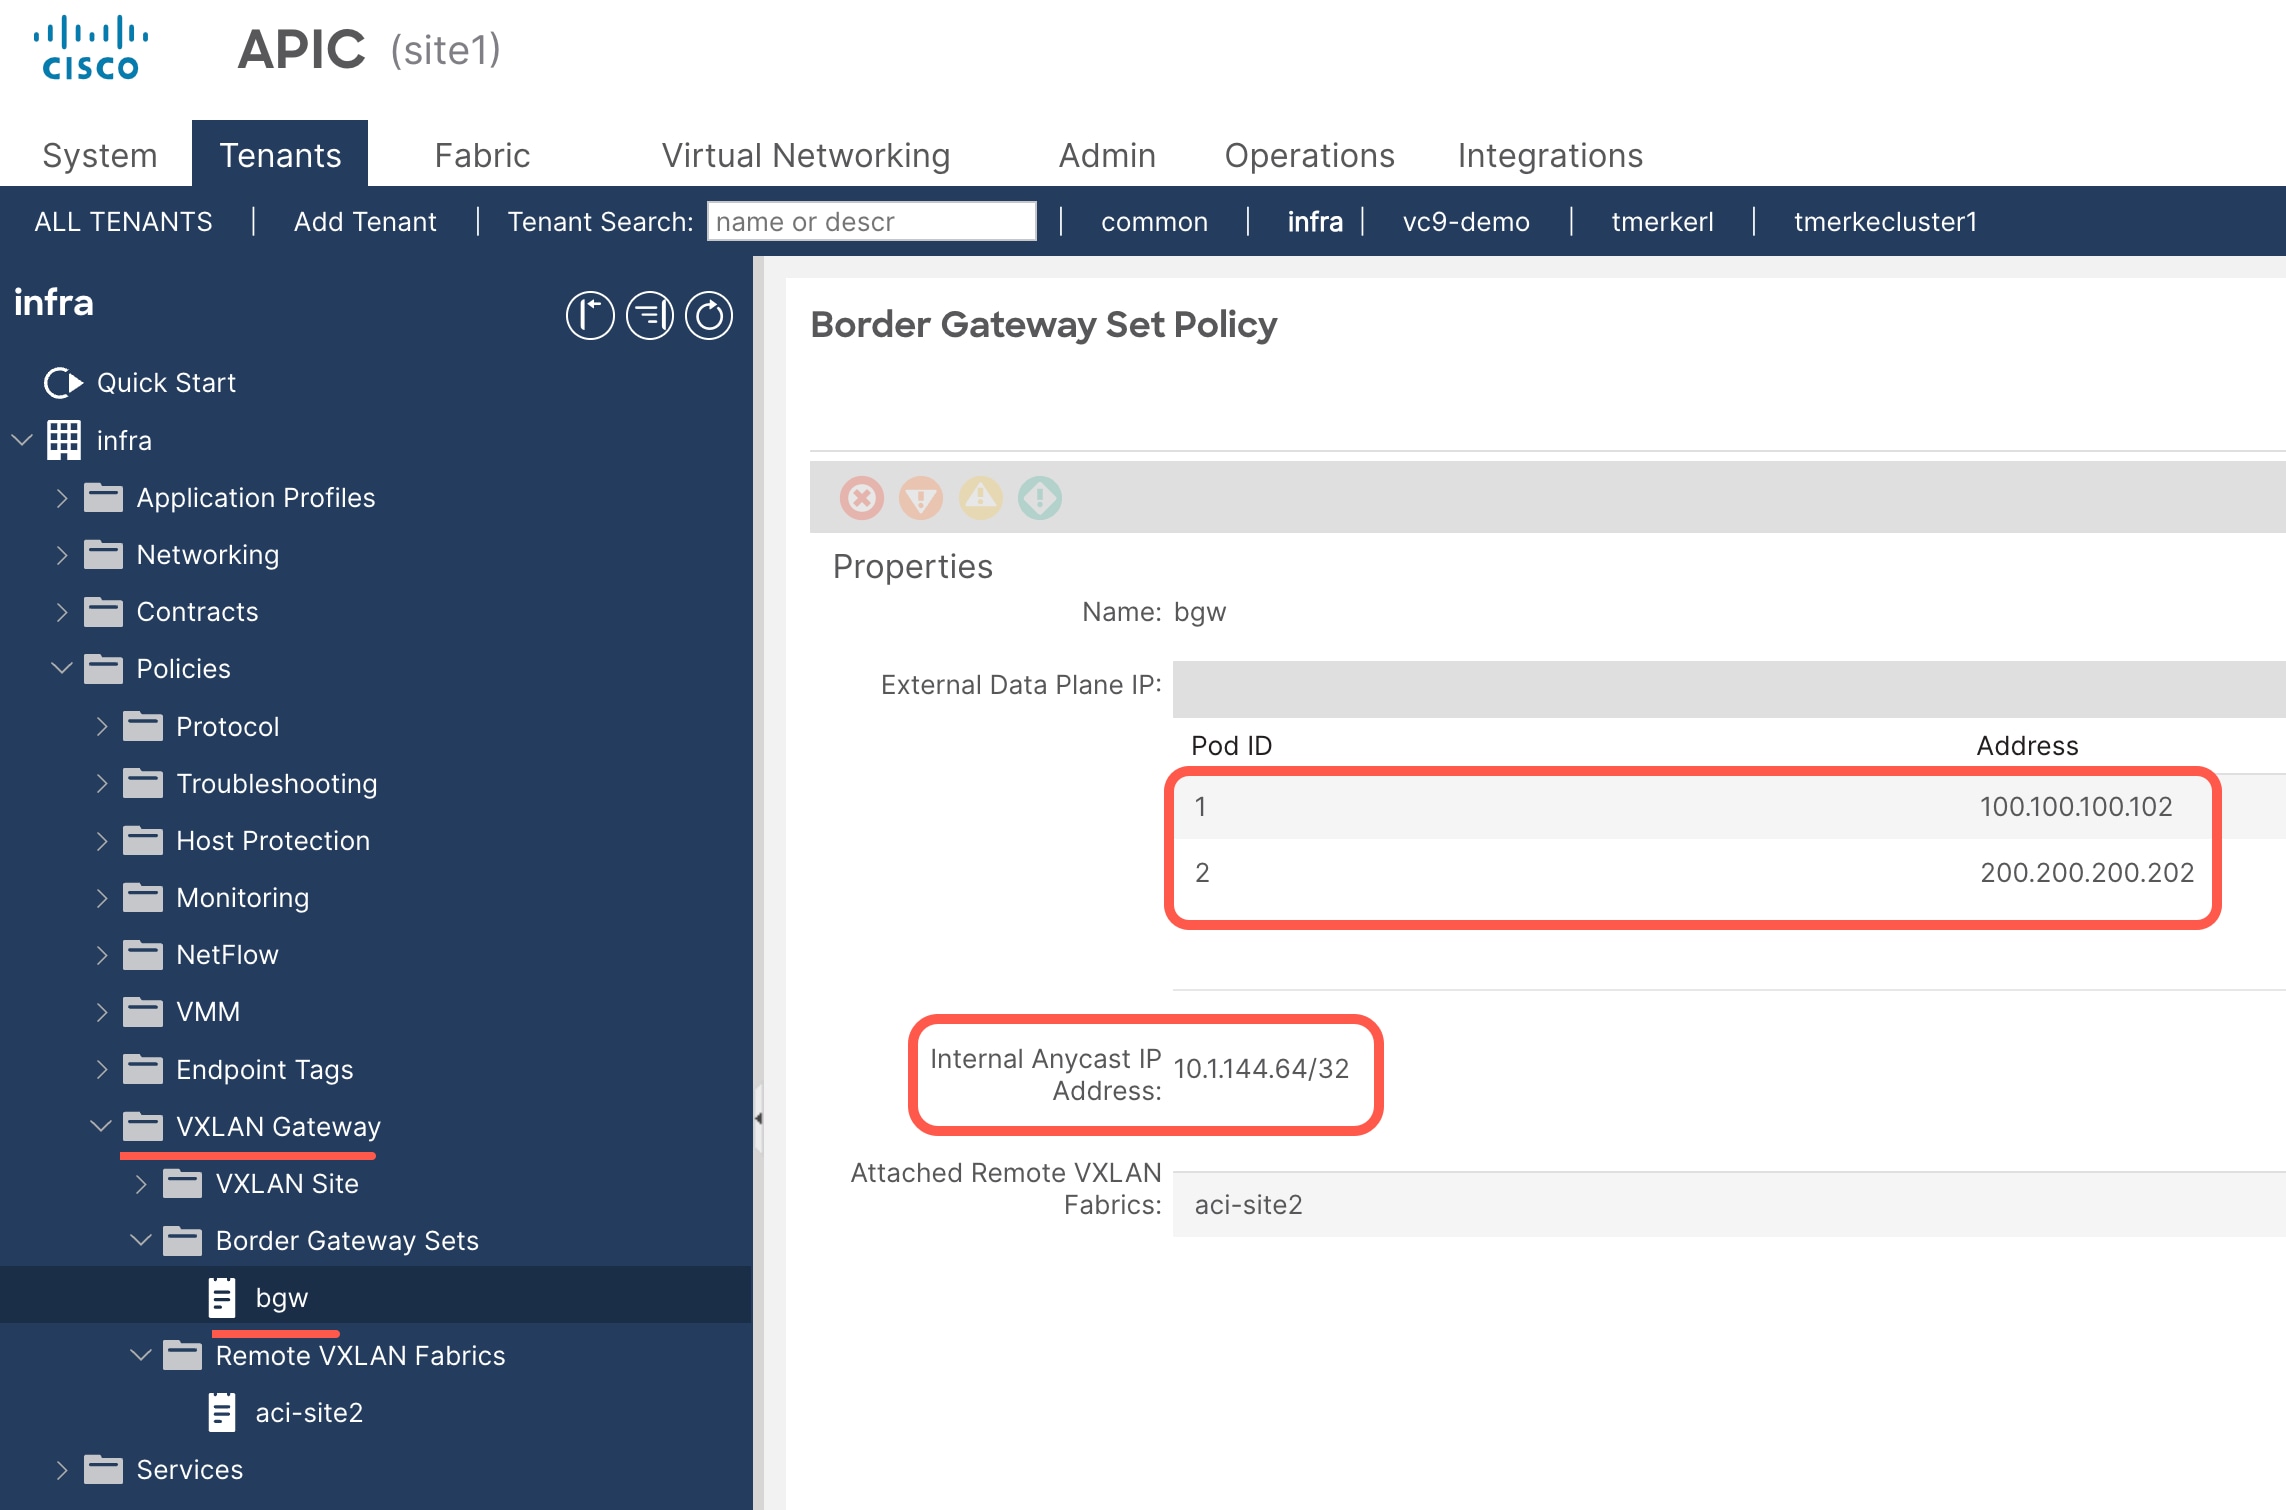Viewport: 2286px width, 1510px height.
Task: Collapse the infra tenant tree node
Action: click(x=22, y=440)
